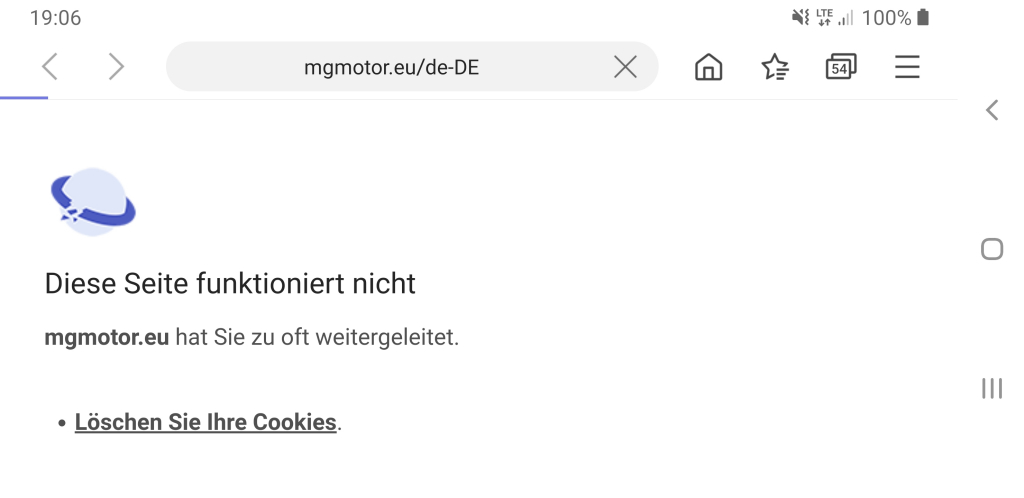Go forward with the browser forward arrow
The image size is (1024, 498).
coord(116,67)
